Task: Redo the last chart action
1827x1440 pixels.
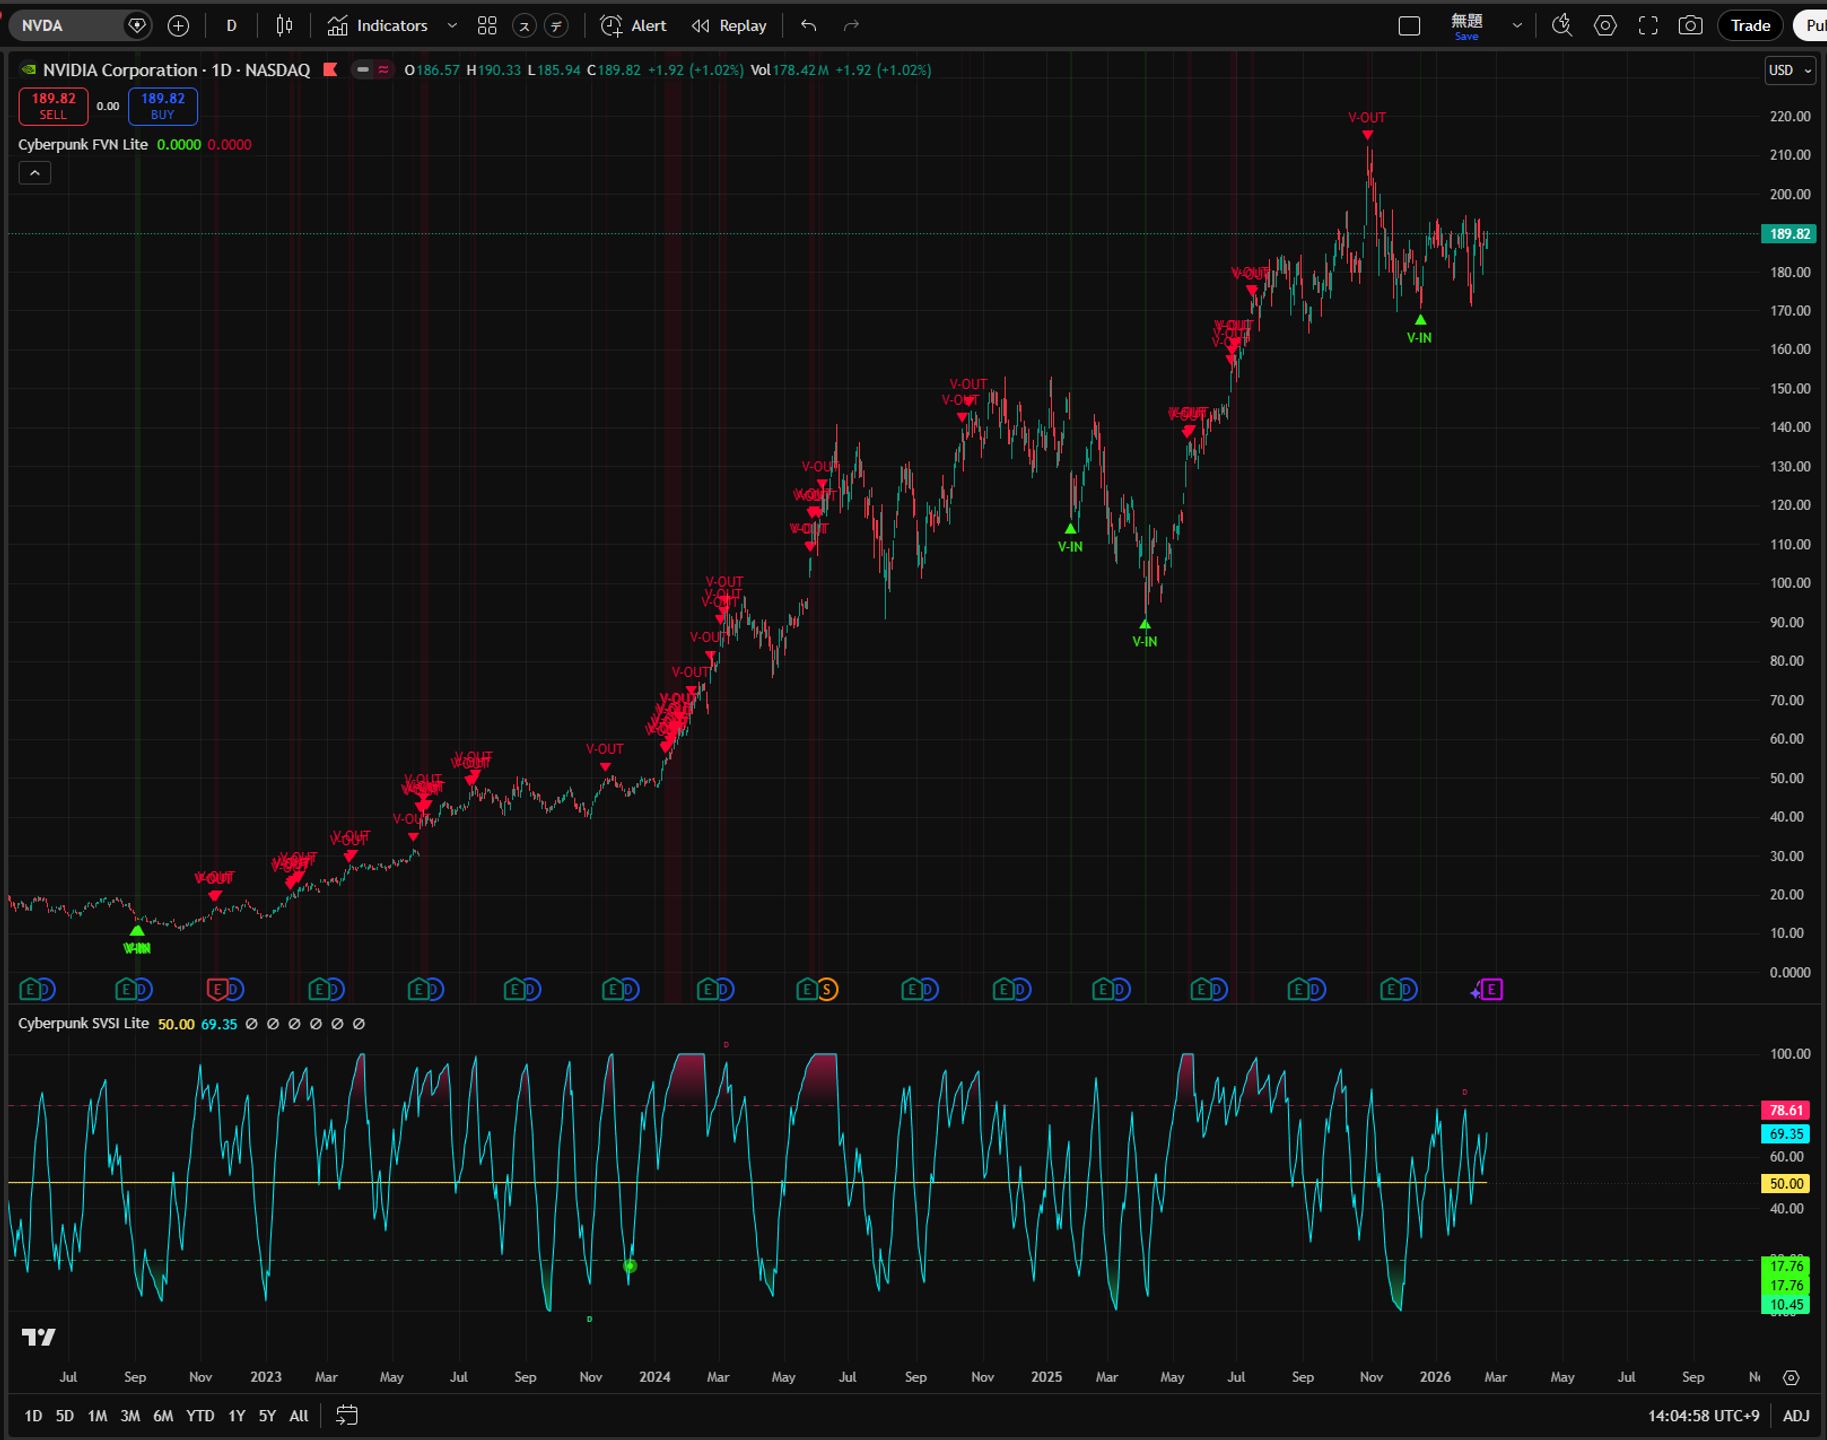Action: [852, 26]
